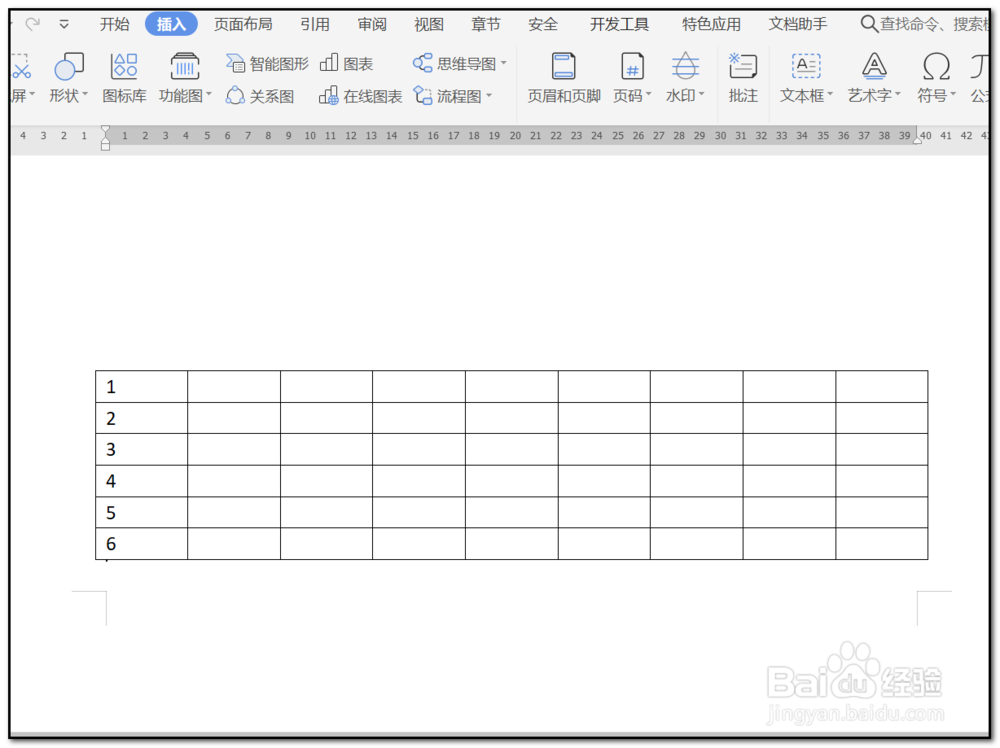1000x748 pixels.
Task: Click table cell containing 3
Action: [142, 450]
